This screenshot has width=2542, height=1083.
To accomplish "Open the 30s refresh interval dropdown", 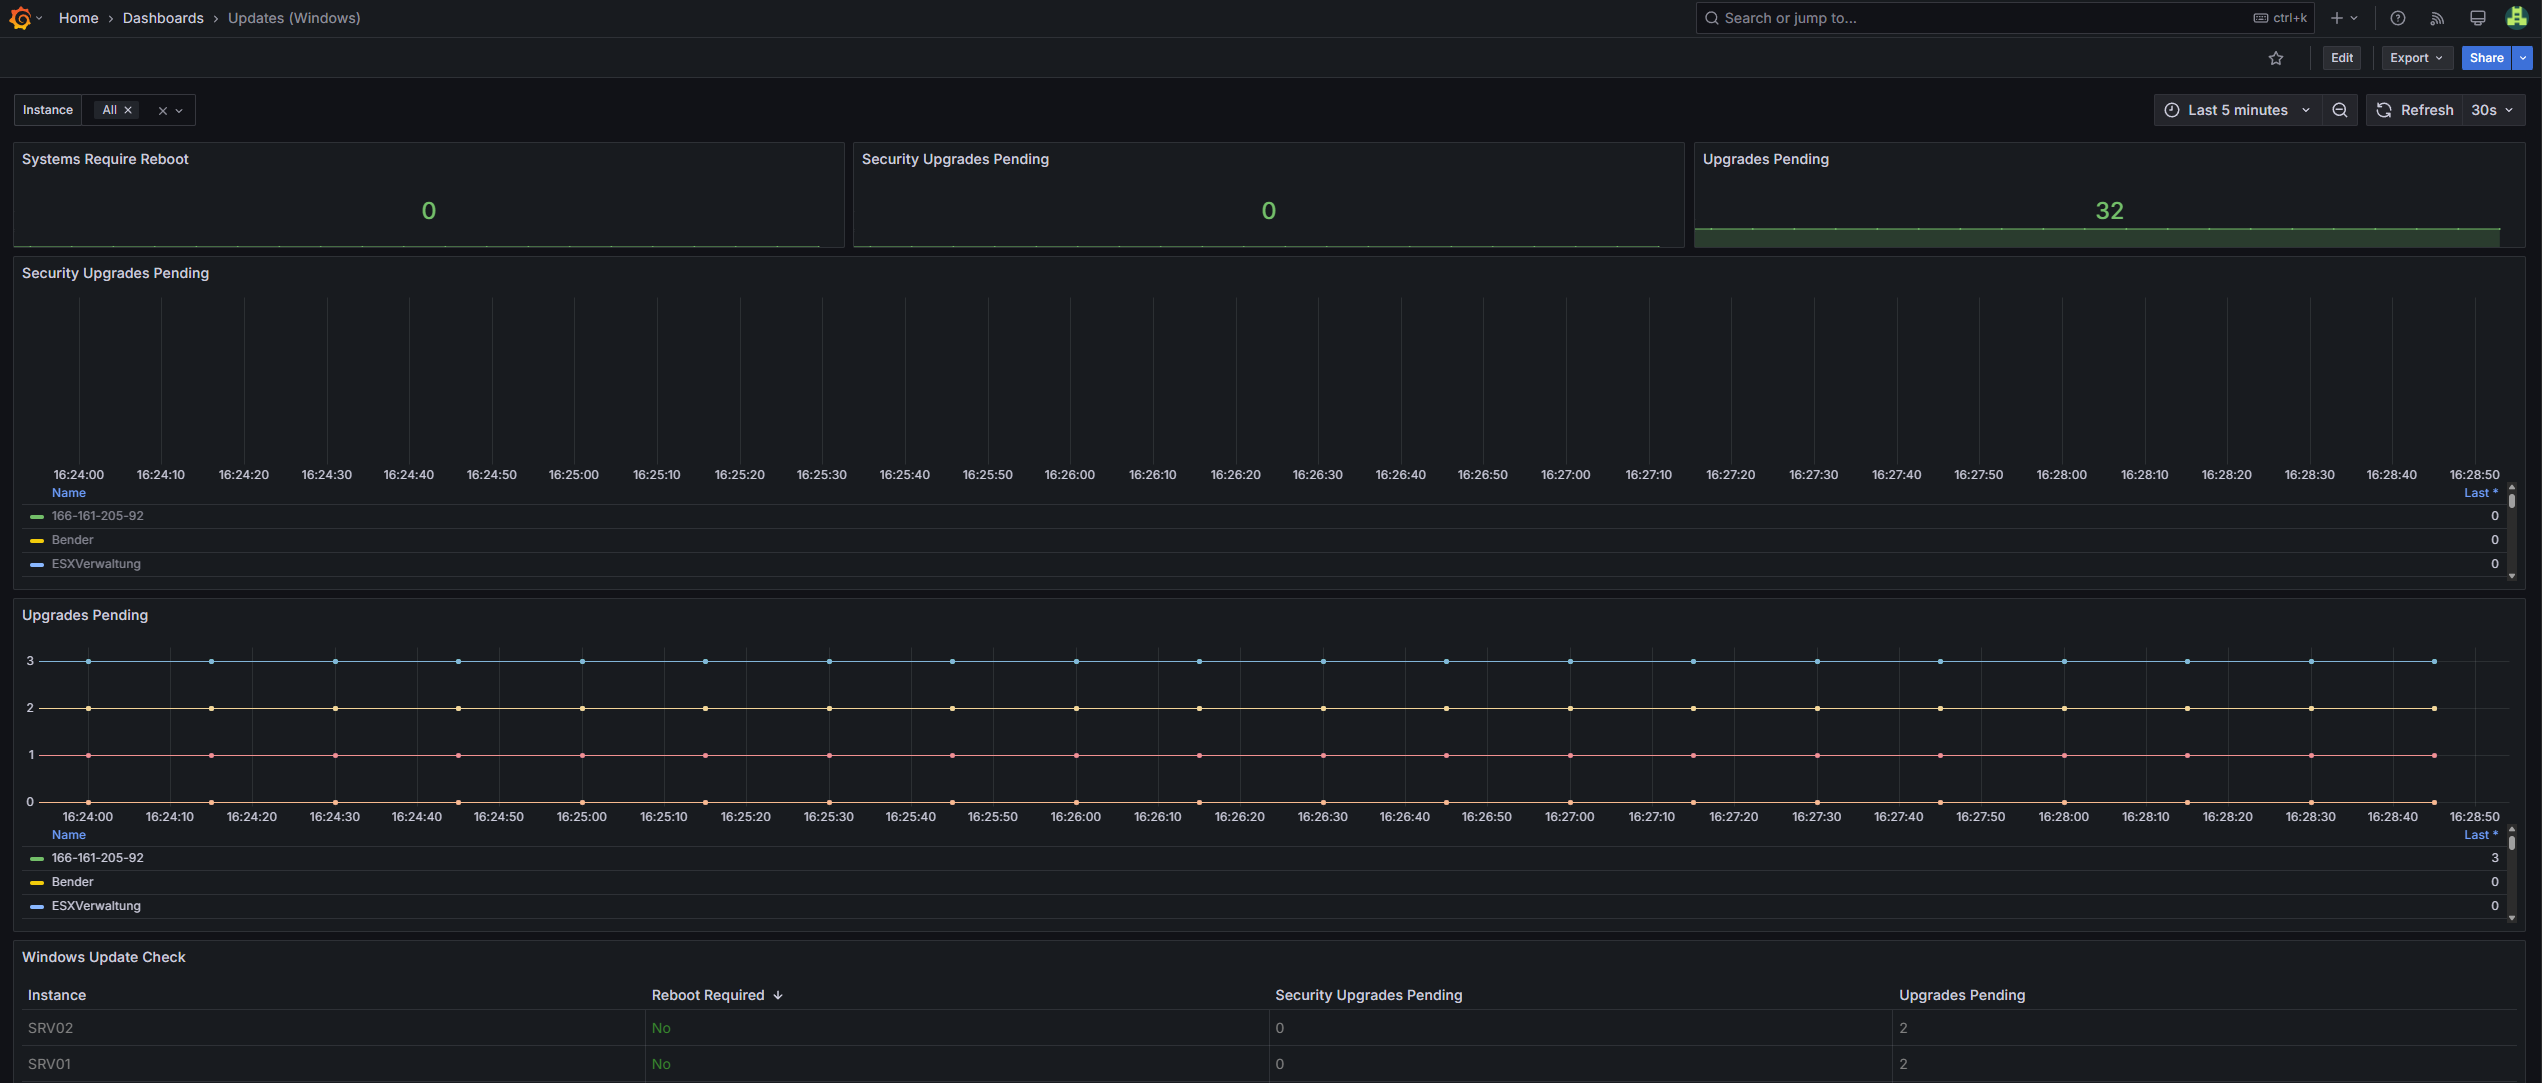I will click(x=2491, y=110).
